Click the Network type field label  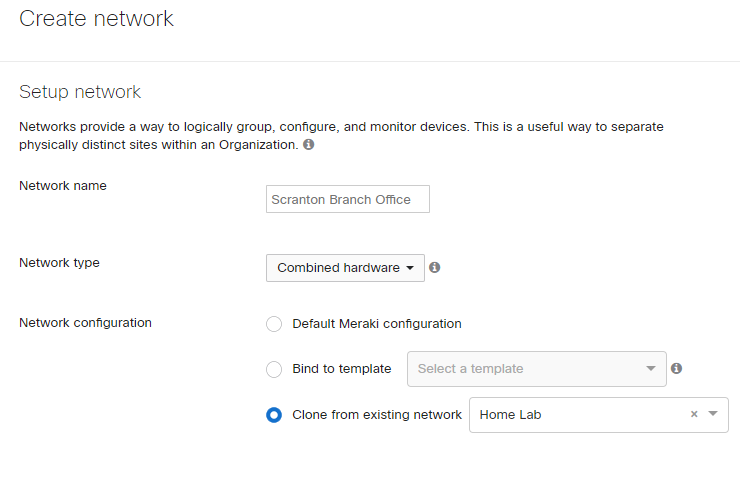point(59,262)
